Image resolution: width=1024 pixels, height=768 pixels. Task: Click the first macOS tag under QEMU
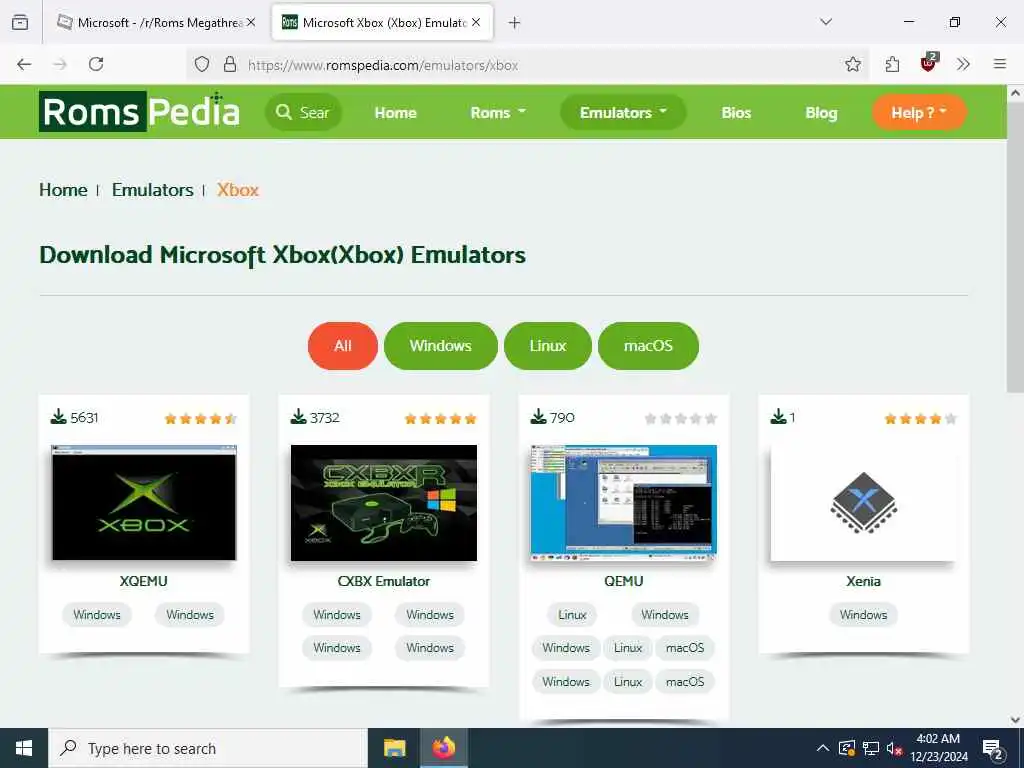(x=685, y=648)
